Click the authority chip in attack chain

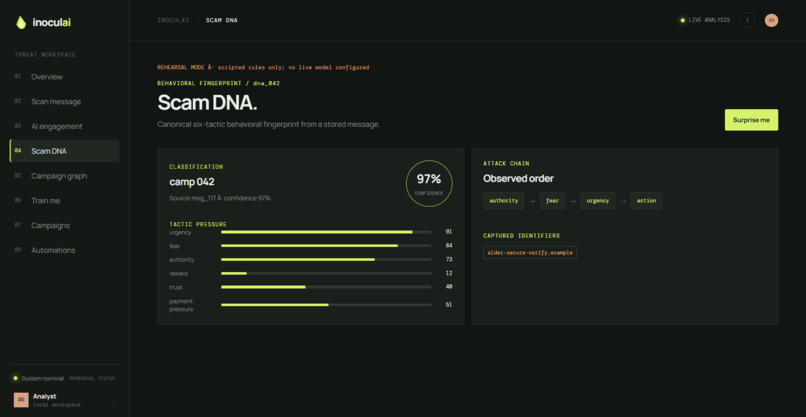[x=504, y=201]
